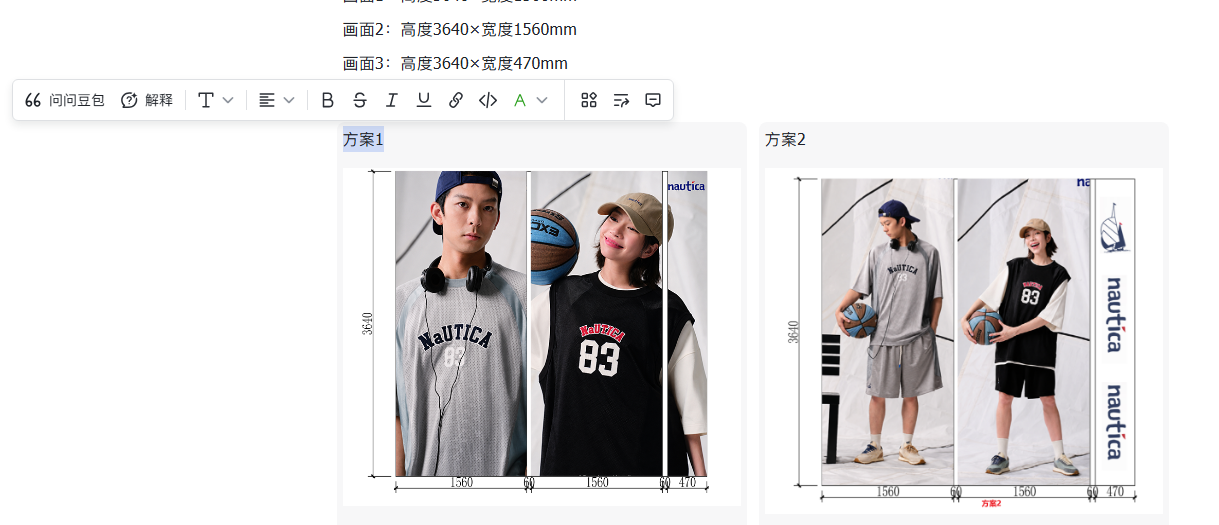Screen dimensions: 1219x525
Task: Click the 问问豆包 quote button
Action: [65, 100]
